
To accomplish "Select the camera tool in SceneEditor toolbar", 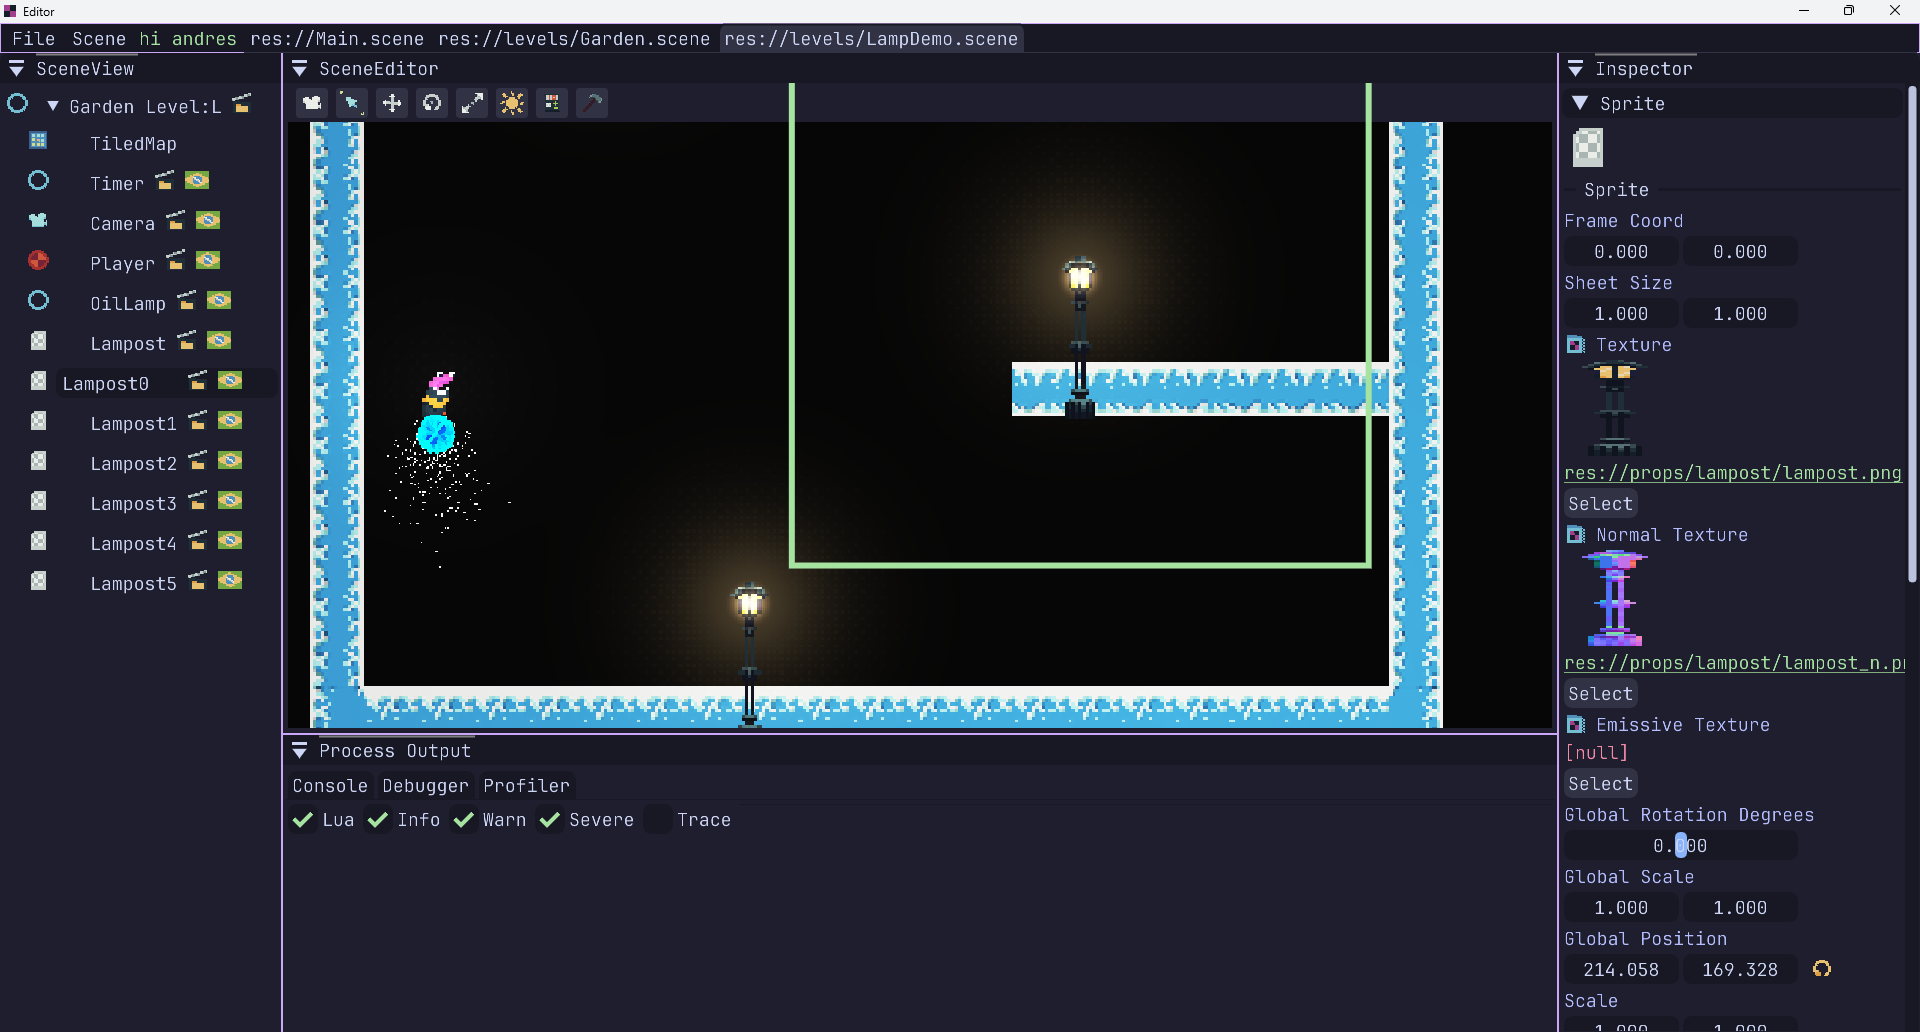I will 312,103.
